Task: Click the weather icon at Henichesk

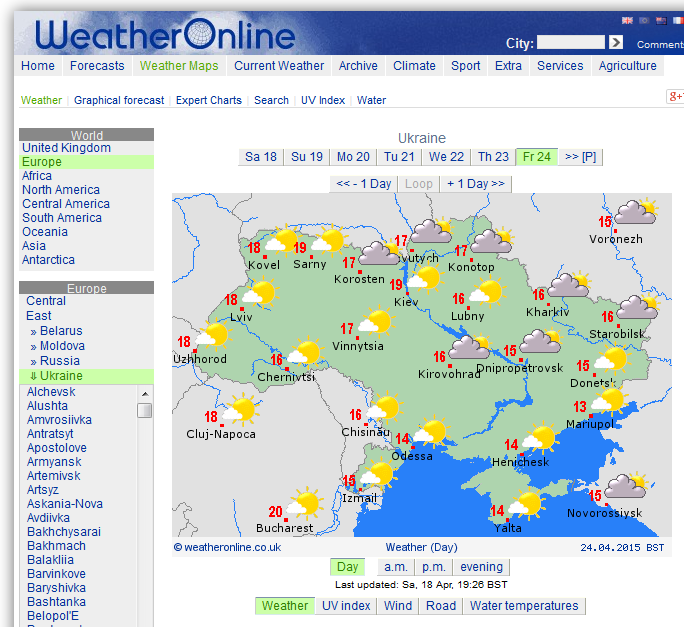Action: tap(541, 438)
